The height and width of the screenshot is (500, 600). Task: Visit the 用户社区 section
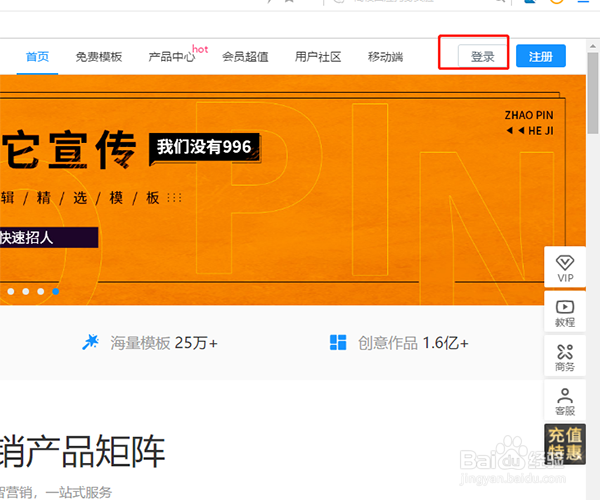pos(318,57)
